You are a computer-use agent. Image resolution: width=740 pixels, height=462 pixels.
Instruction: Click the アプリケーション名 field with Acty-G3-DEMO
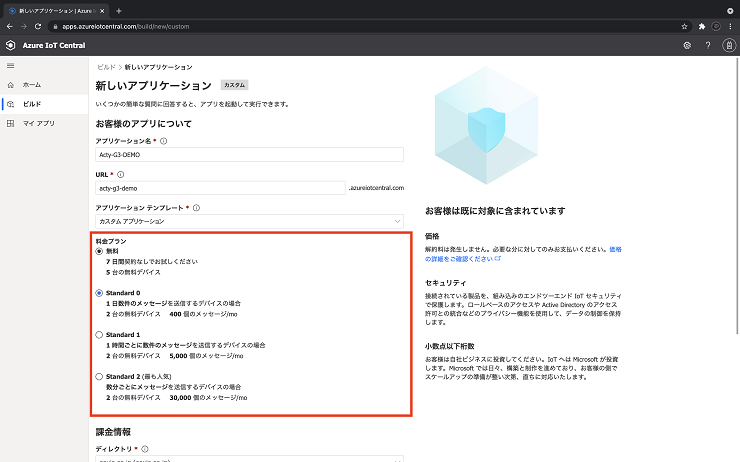coord(249,155)
